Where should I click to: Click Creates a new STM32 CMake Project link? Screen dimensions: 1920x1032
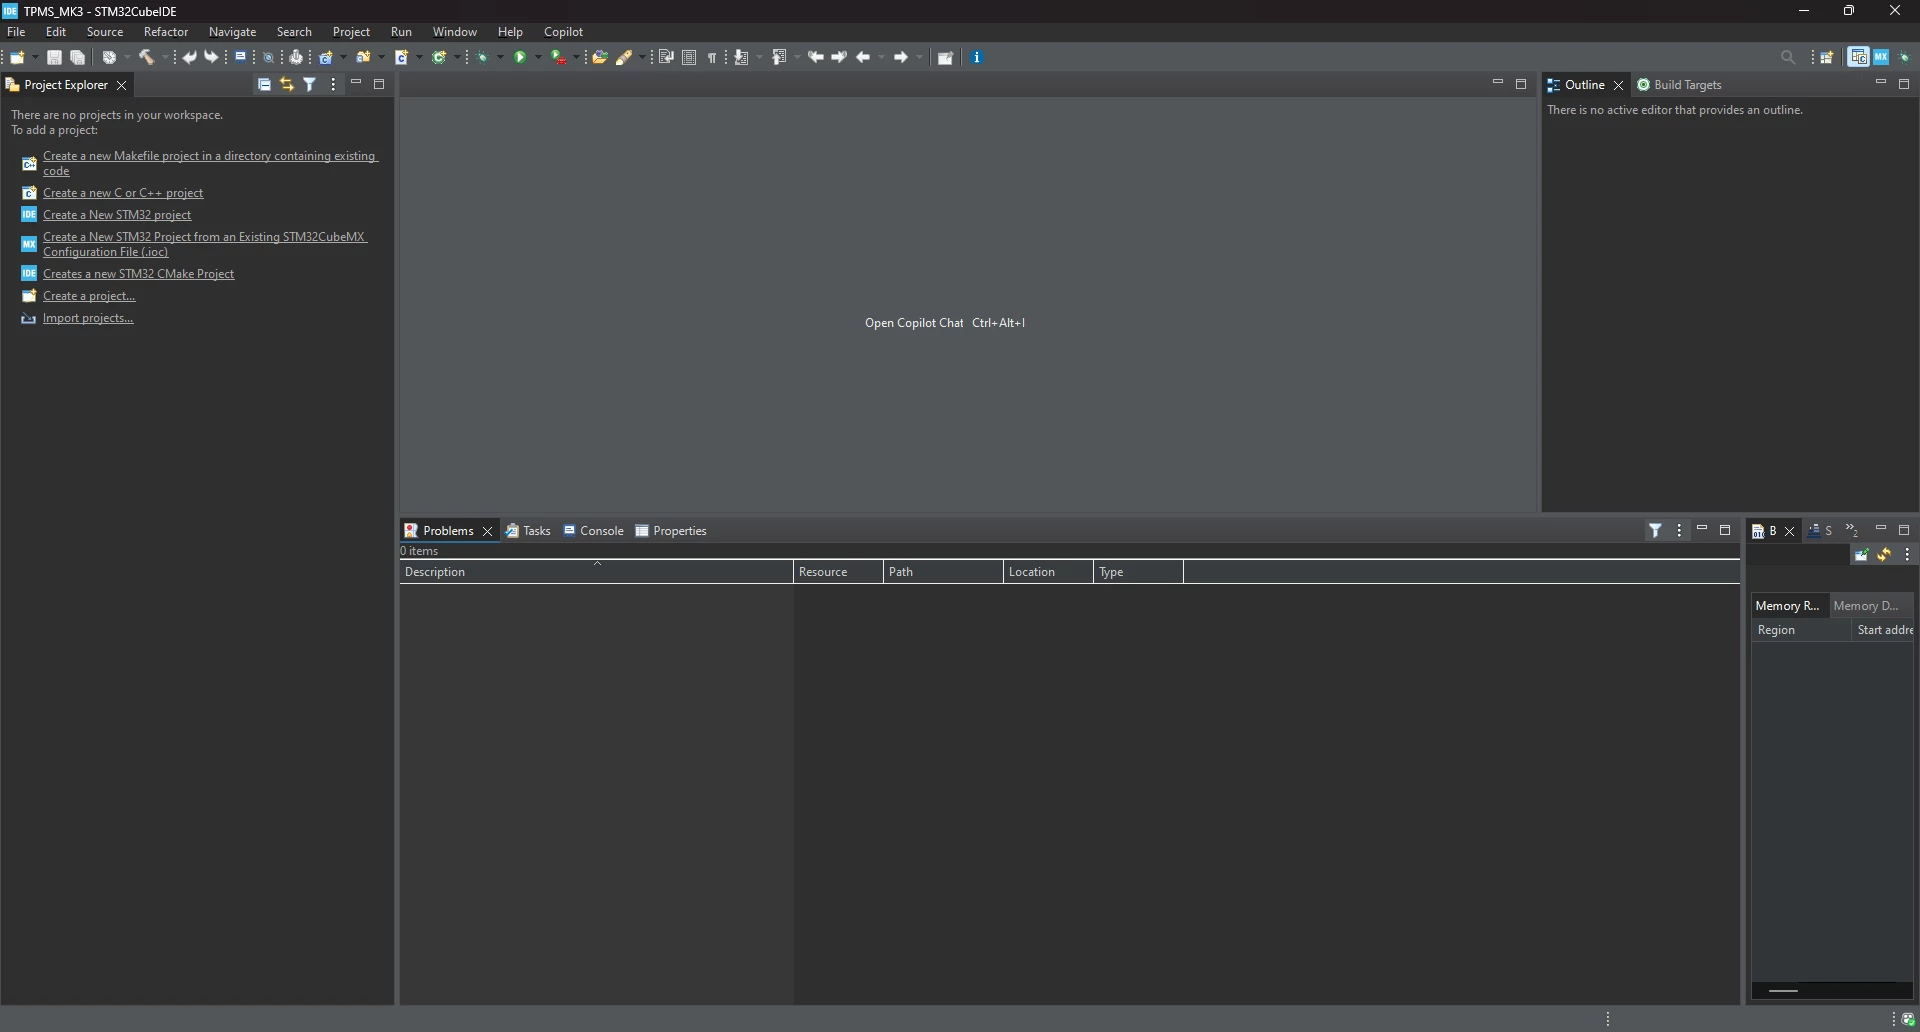[x=139, y=274]
